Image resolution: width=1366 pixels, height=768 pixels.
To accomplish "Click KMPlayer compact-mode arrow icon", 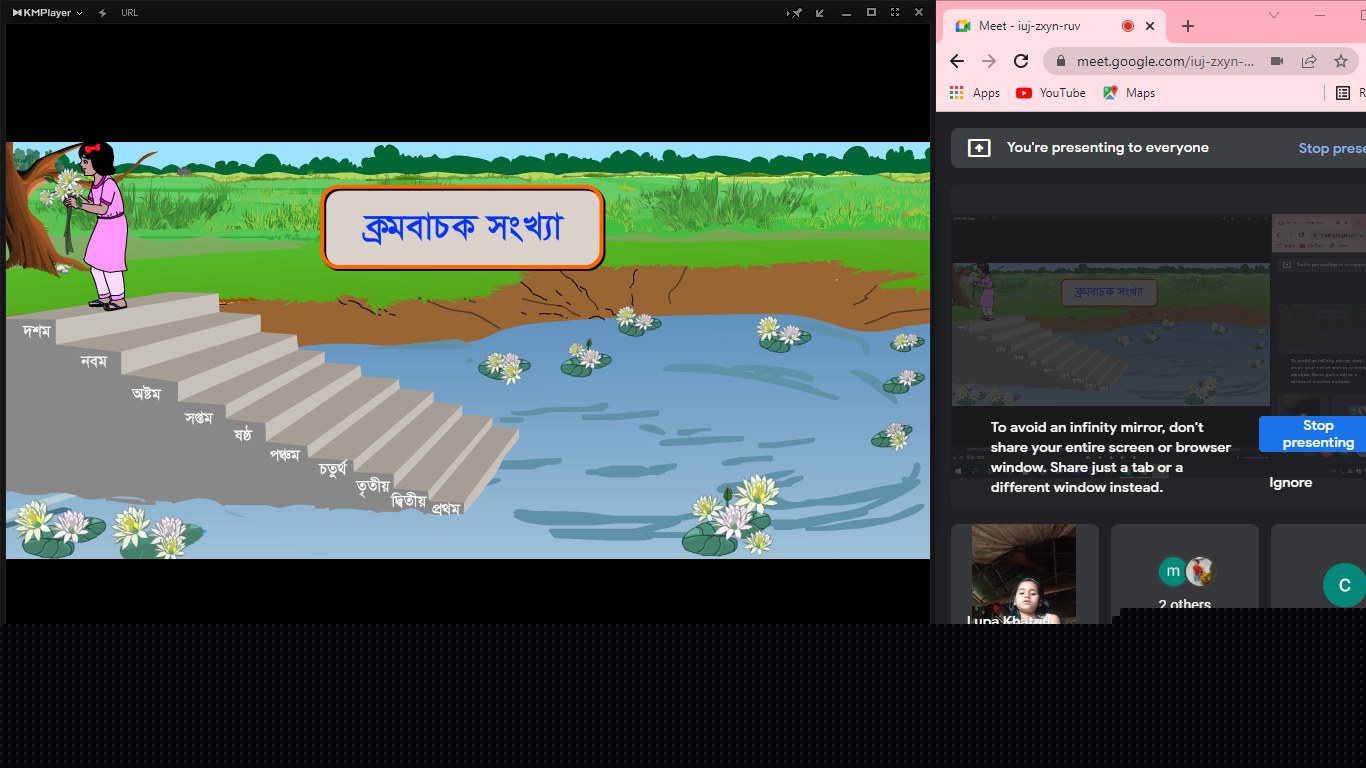I will click(x=821, y=12).
